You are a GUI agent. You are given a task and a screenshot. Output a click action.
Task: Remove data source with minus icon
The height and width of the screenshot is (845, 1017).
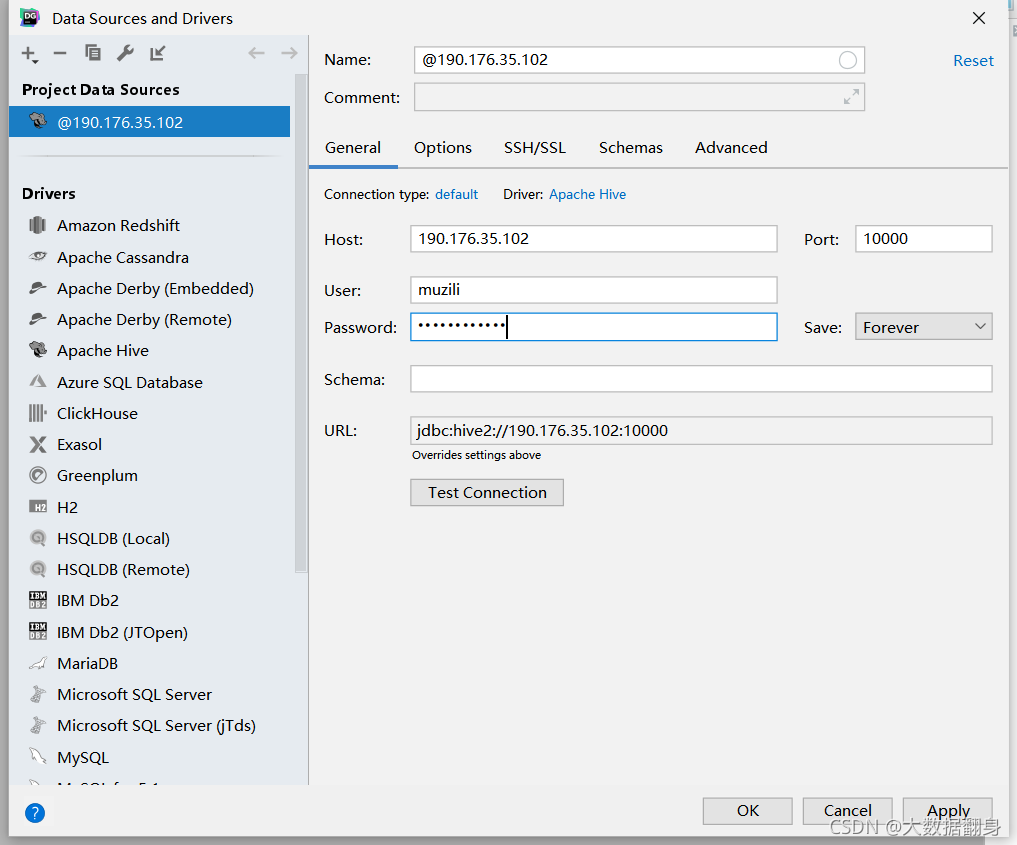pos(60,53)
